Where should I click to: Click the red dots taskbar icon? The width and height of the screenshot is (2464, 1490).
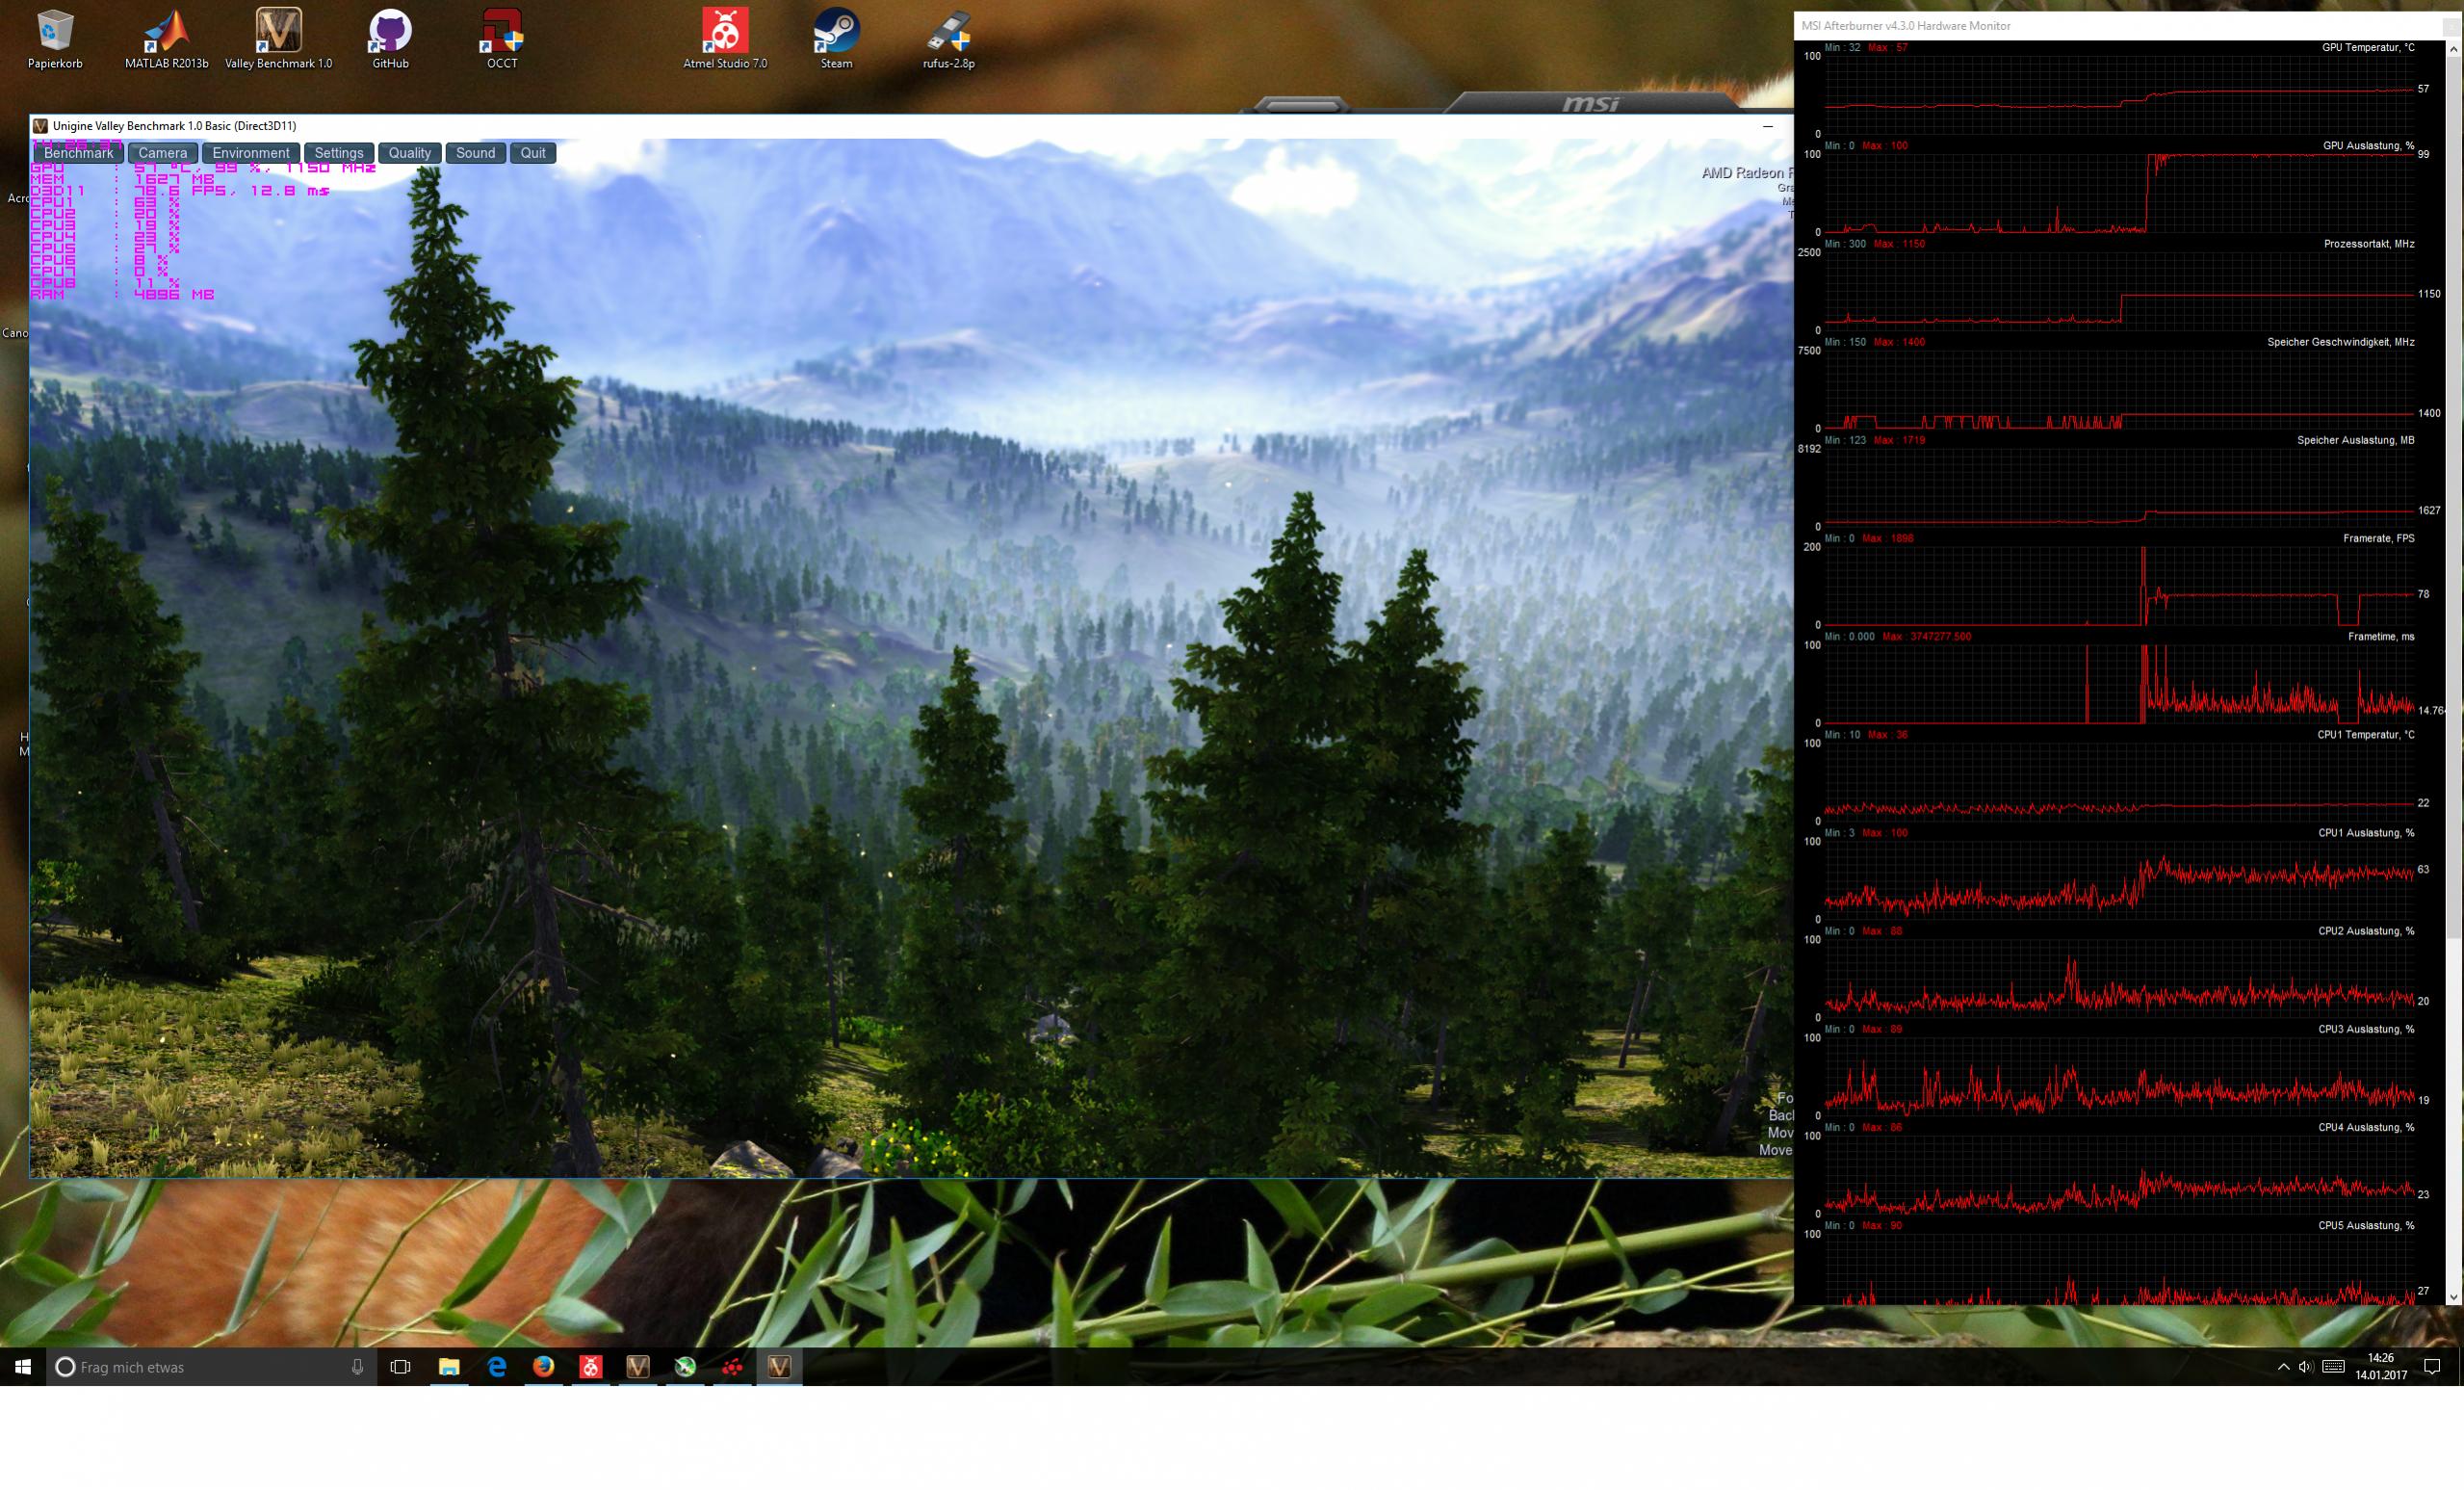tap(732, 1366)
